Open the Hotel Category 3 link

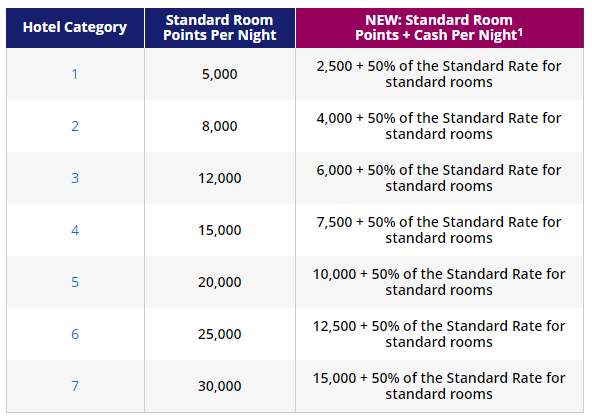[x=75, y=178]
